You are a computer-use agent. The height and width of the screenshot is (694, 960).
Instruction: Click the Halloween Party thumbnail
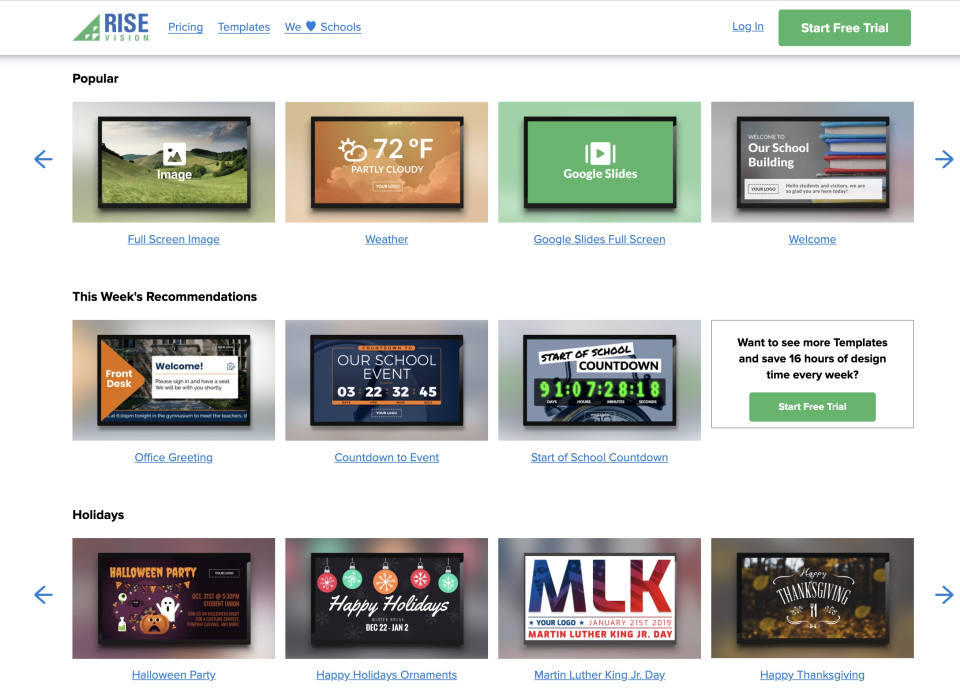[x=173, y=598]
